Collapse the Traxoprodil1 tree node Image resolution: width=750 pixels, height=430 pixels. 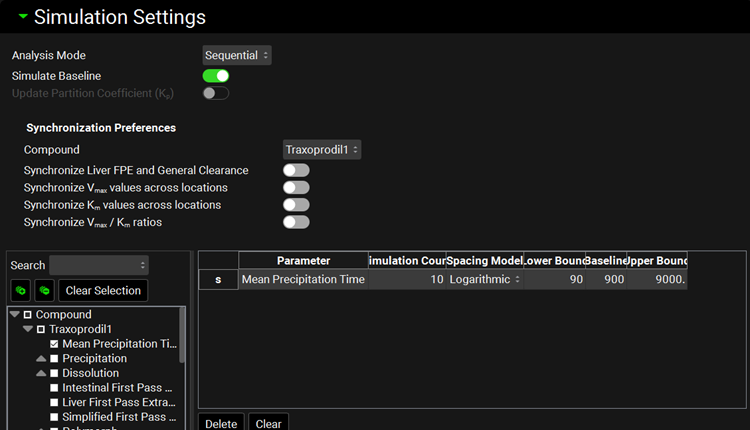tap(28, 329)
